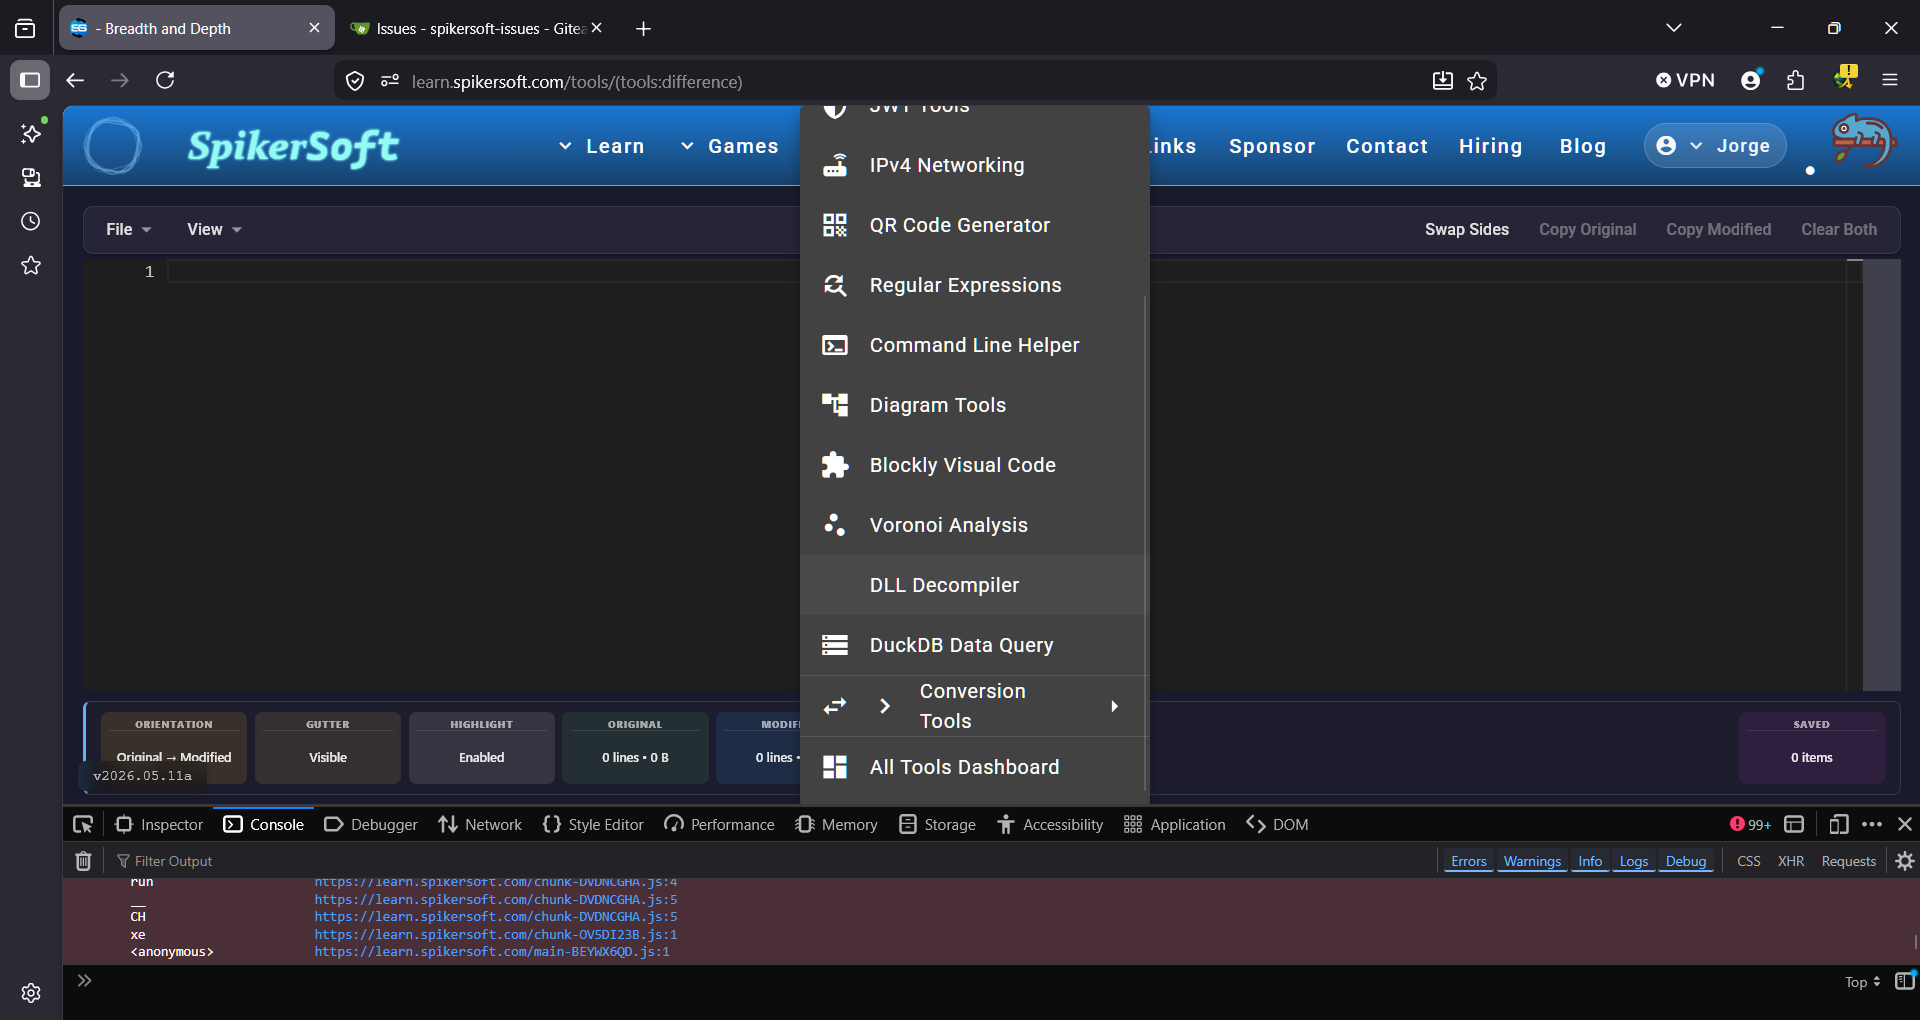Click the tools menu vertical scrollbar
The height and width of the screenshot is (1020, 1920).
click(x=1145, y=545)
